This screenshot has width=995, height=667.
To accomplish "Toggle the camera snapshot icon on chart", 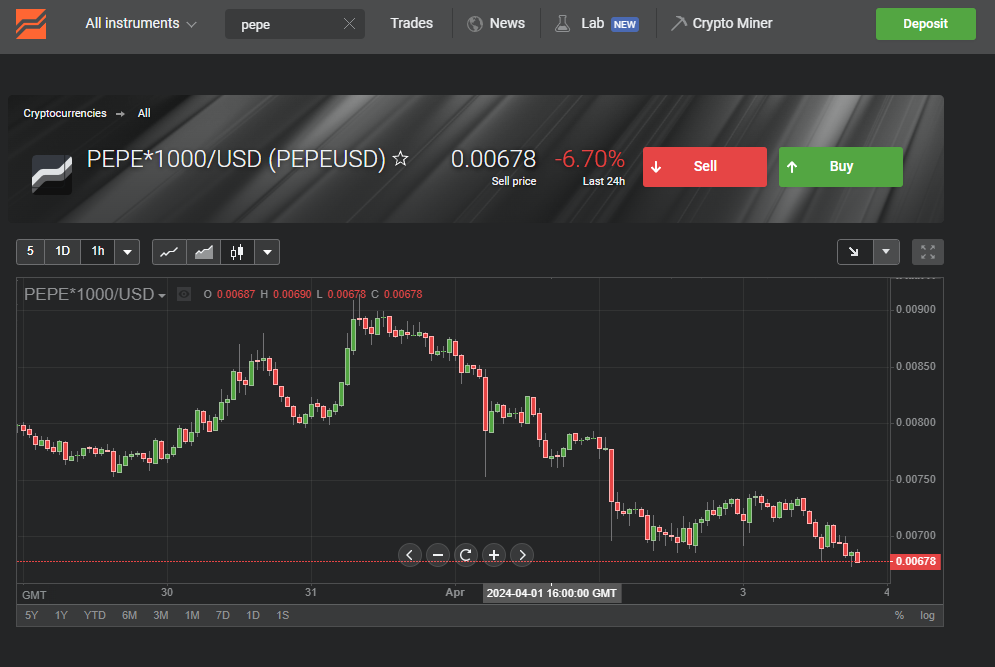I will (x=184, y=294).
